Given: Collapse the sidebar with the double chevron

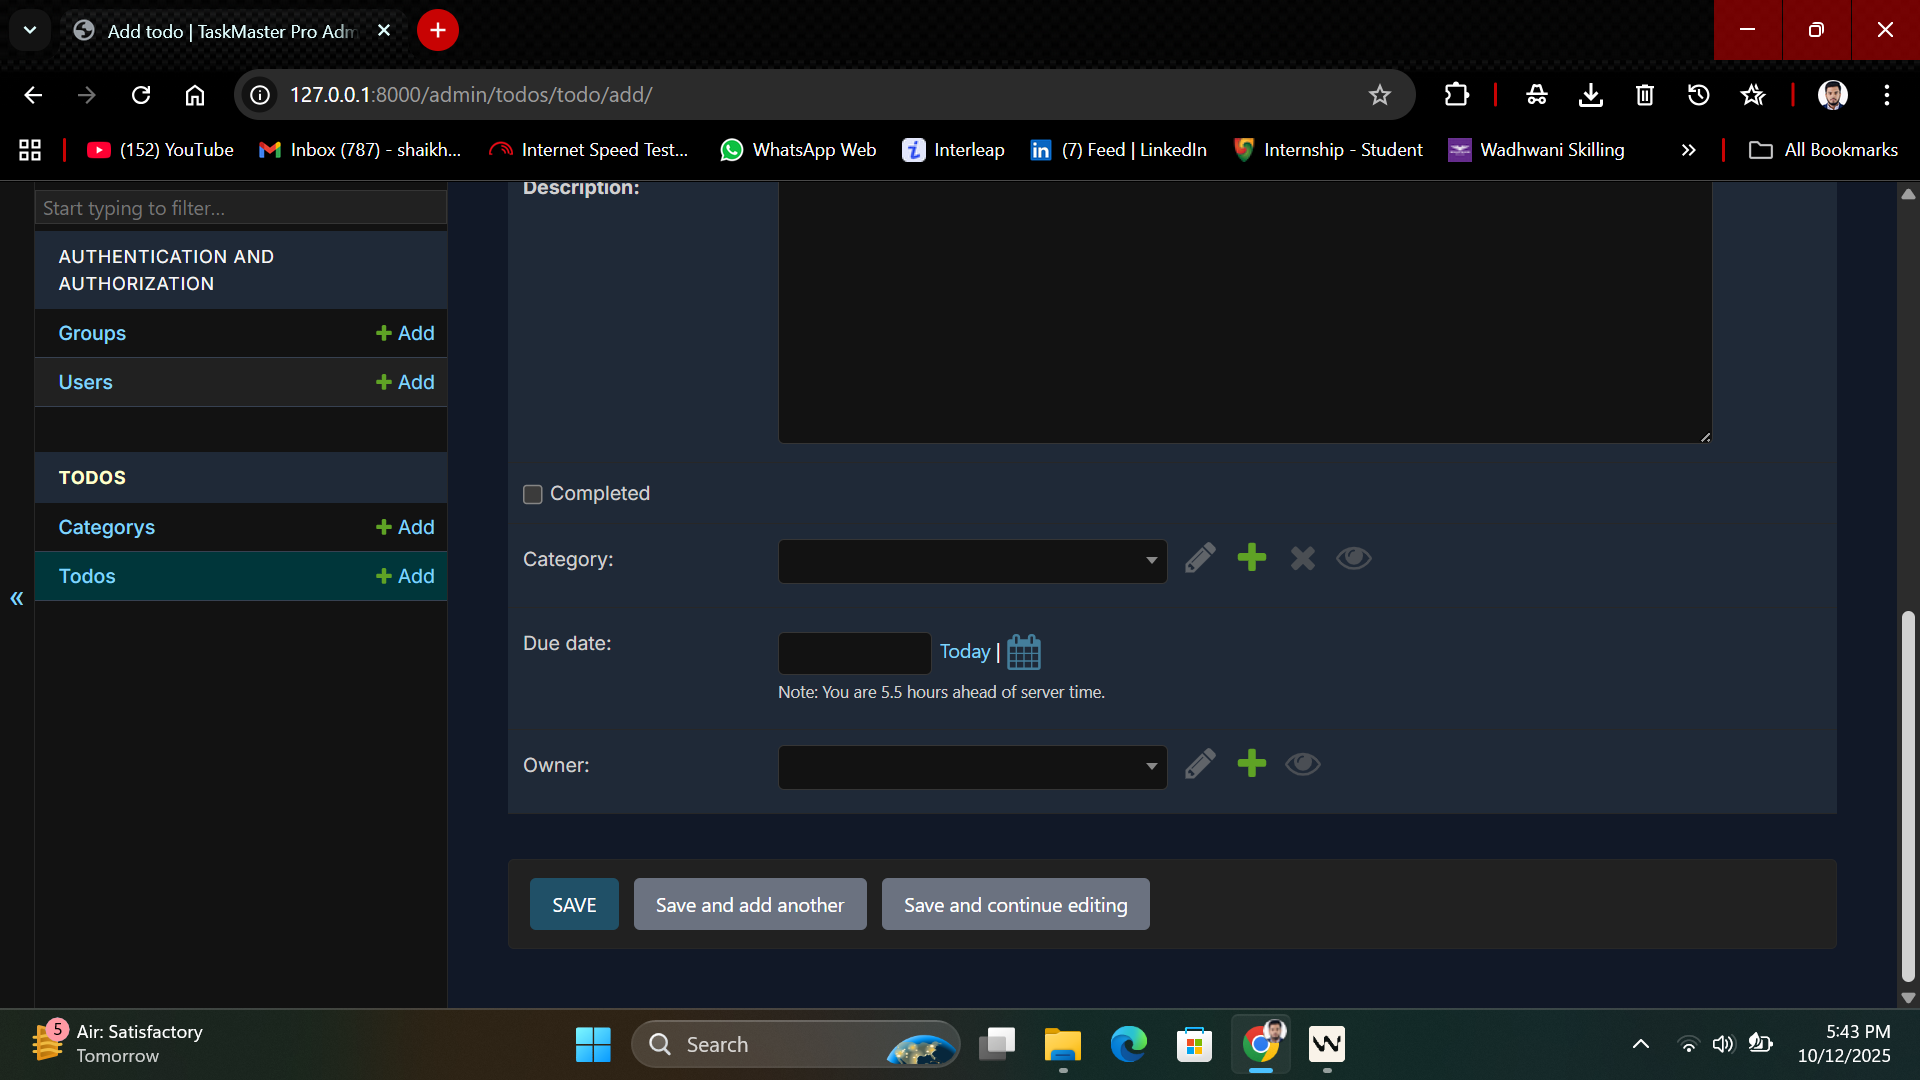Looking at the screenshot, I should (17, 598).
